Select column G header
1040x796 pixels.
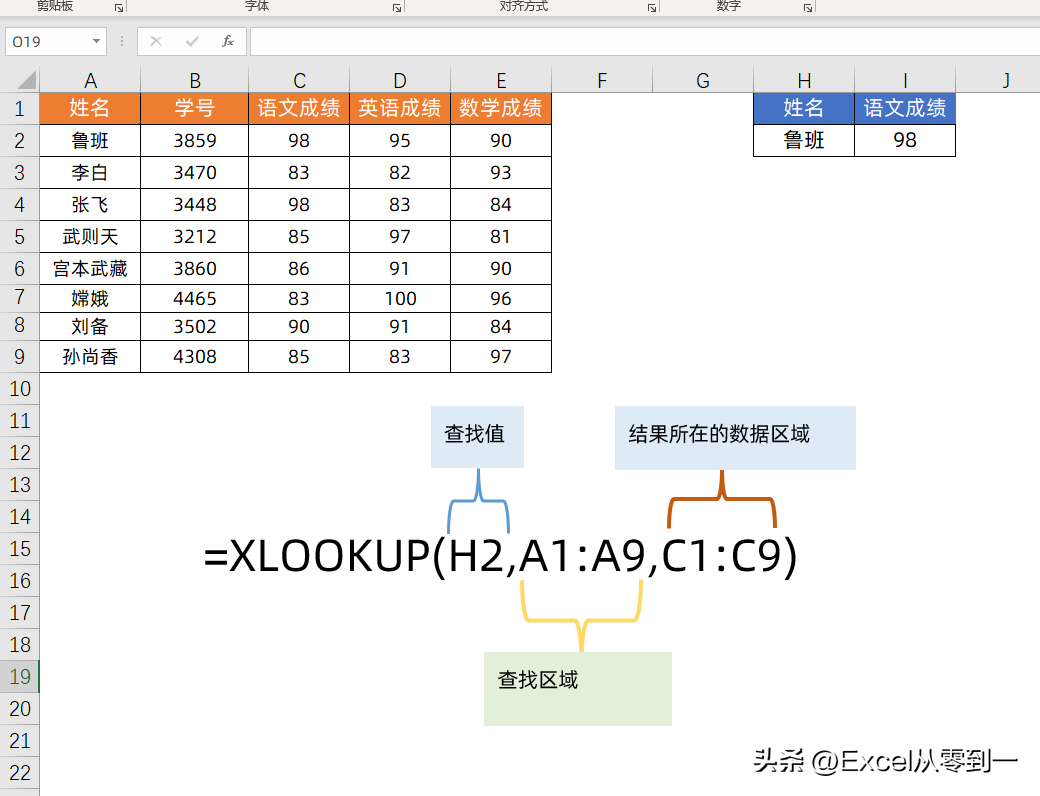point(703,80)
